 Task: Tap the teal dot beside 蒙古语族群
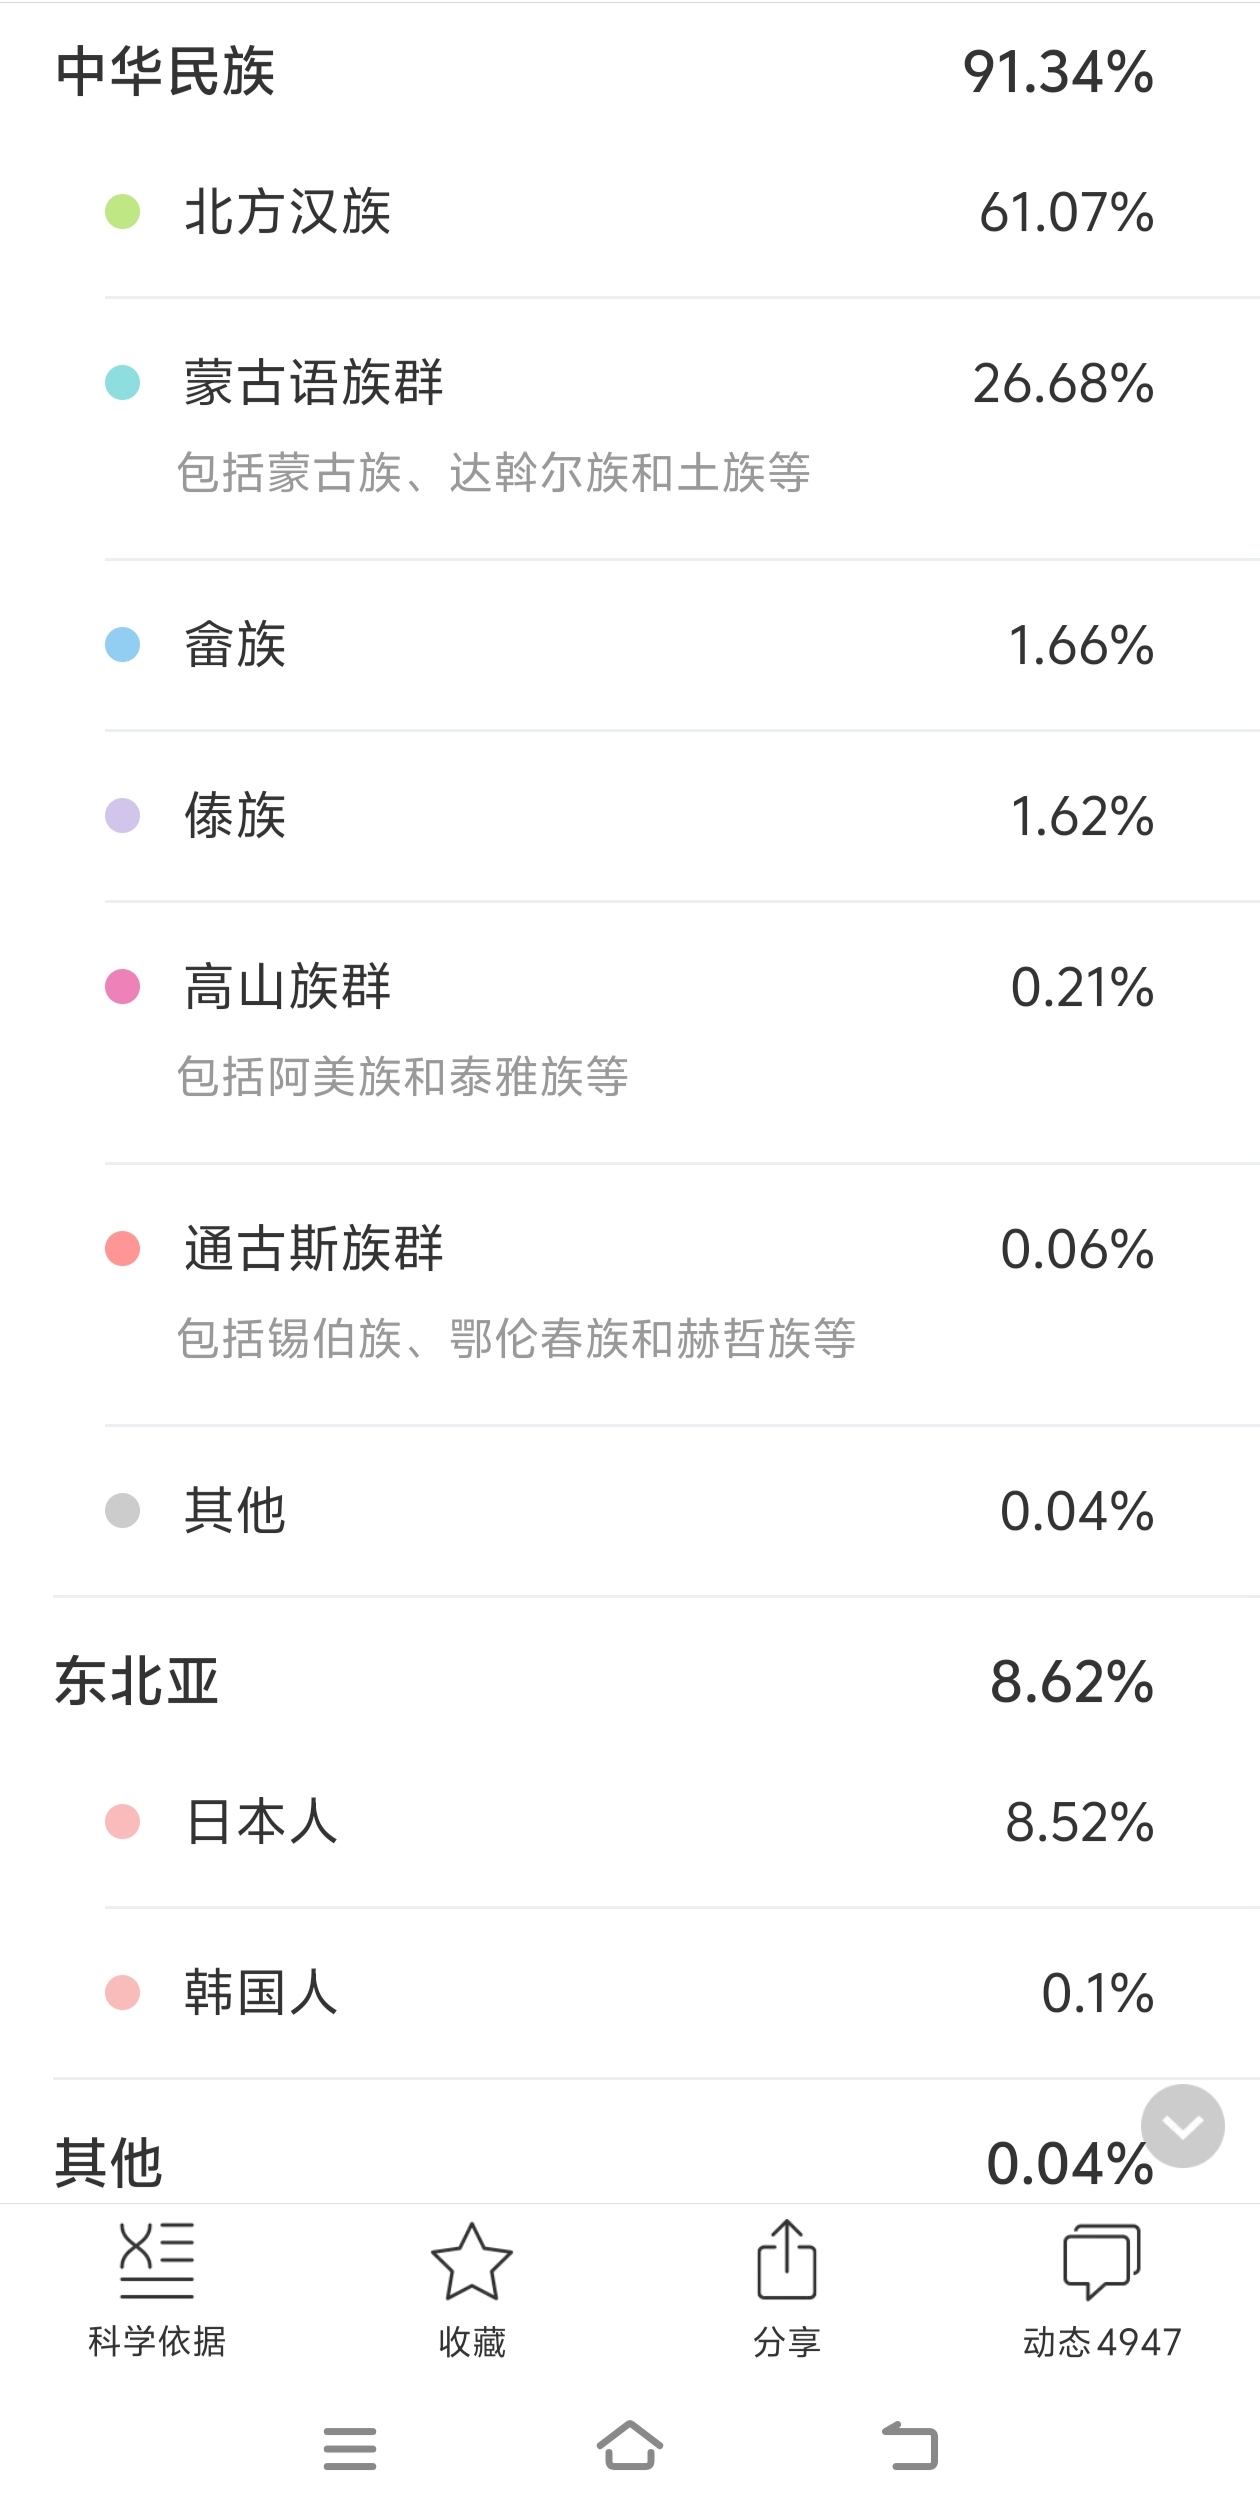[123, 383]
